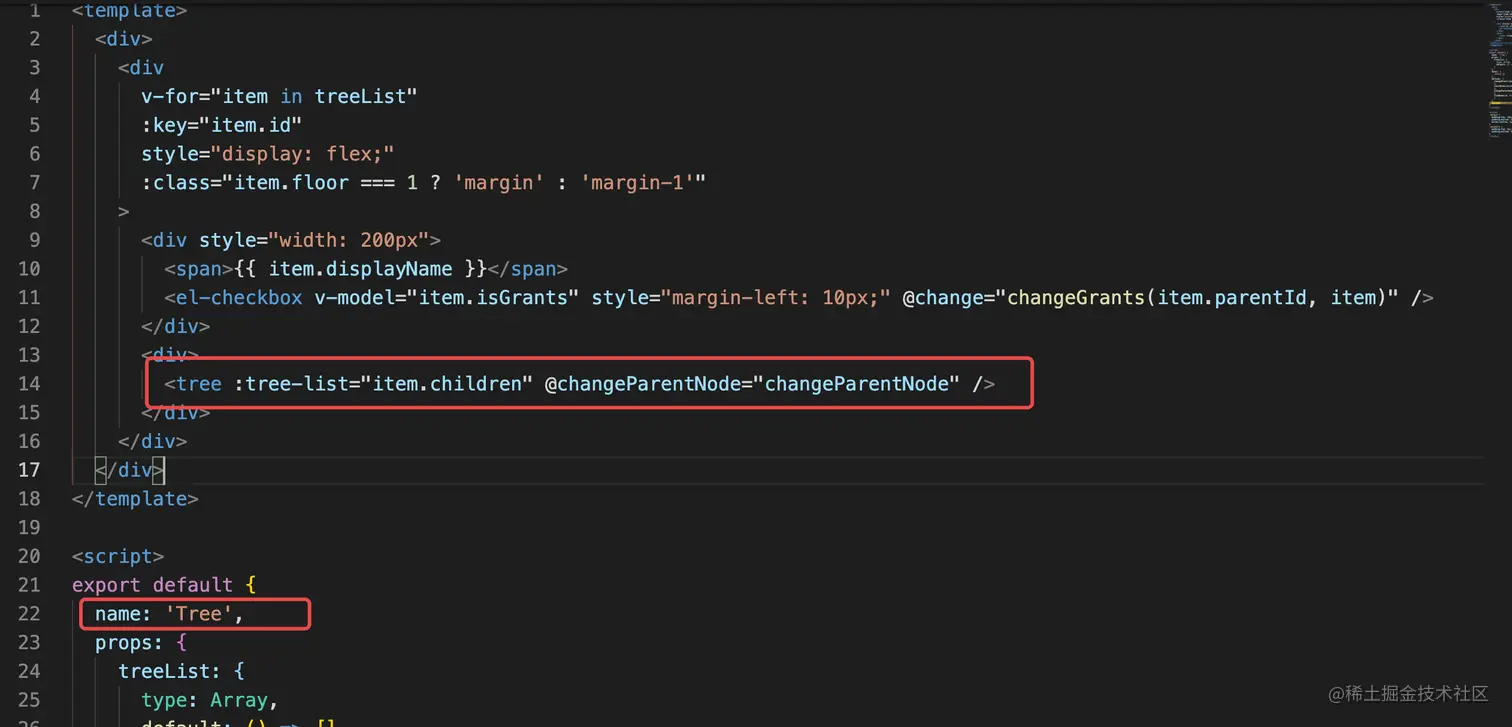Screen dimensions: 1512x727
Task: Click line number 22 in the gutter
Action: [x=29, y=614]
